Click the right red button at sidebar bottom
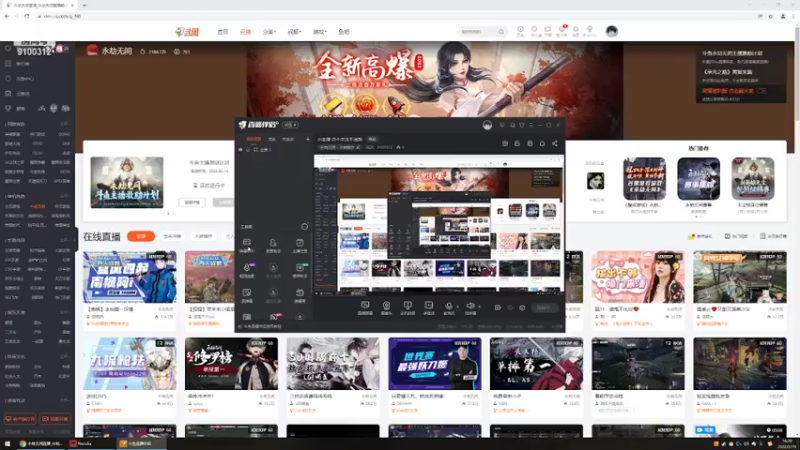 [55, 419]
